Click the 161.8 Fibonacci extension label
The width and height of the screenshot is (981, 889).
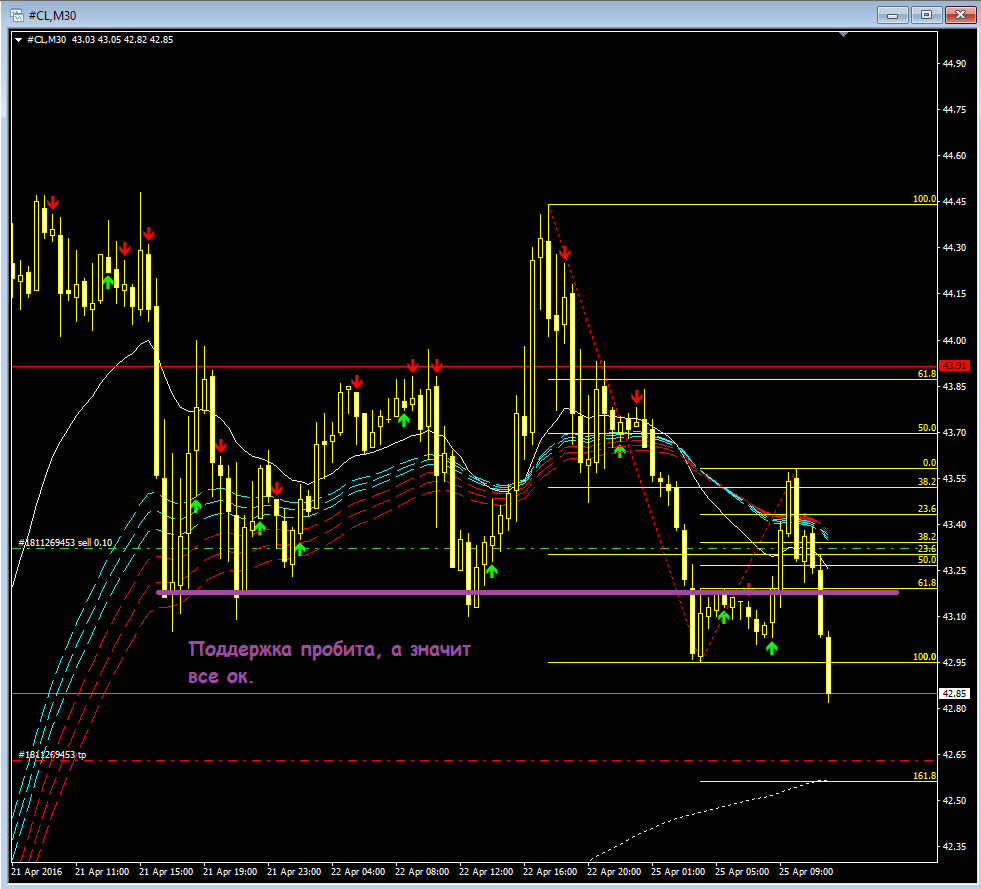point(925,776)
